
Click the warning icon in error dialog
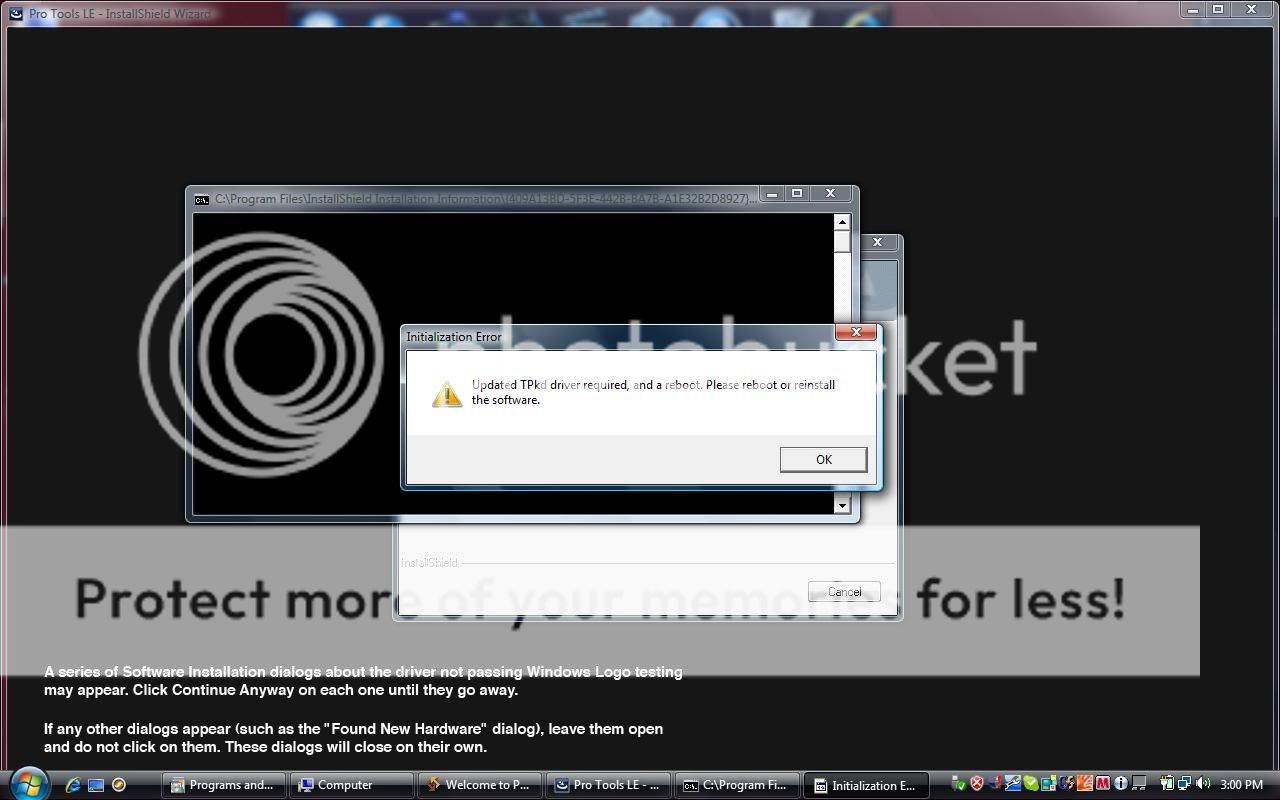tap(446, 394)
